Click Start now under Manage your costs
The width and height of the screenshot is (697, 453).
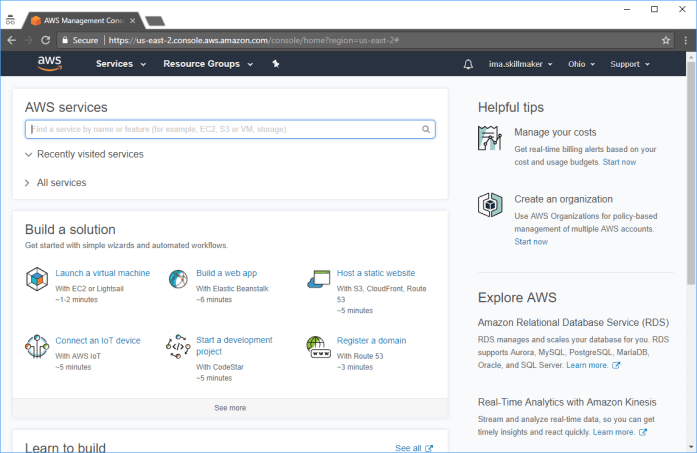(619, 162)
